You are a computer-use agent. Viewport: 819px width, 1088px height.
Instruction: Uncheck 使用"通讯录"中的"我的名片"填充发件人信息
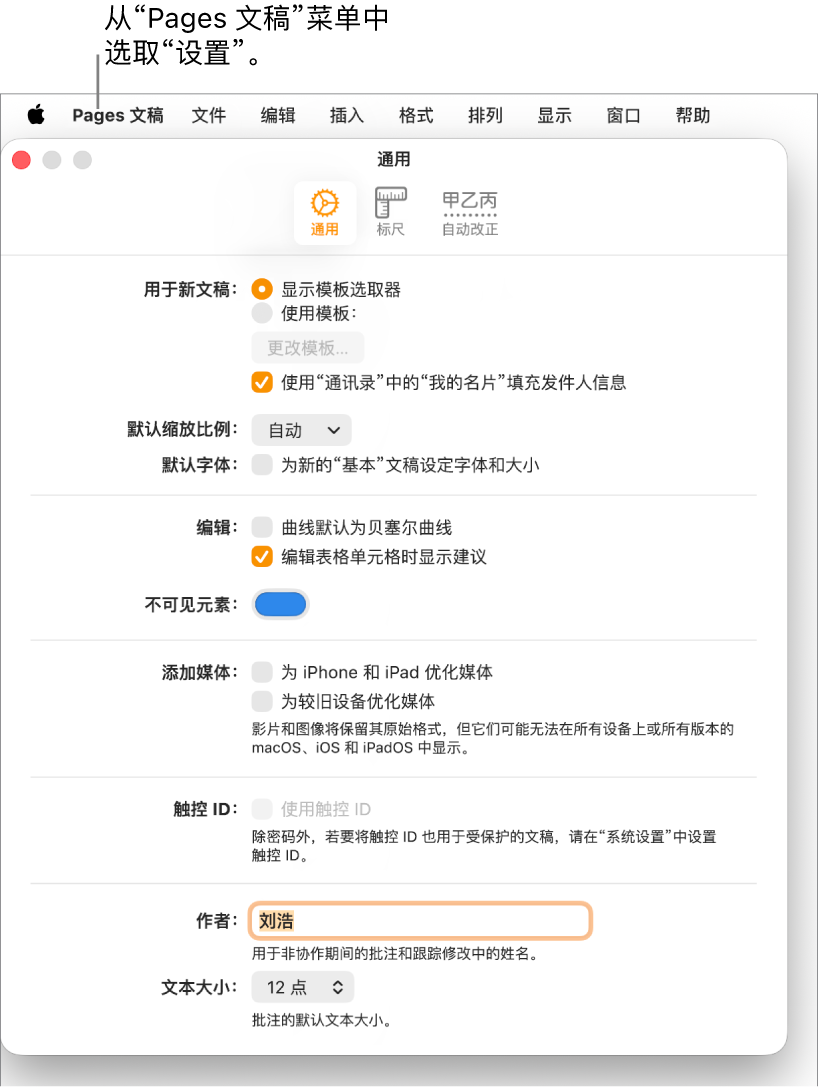[x=261, y=382]
